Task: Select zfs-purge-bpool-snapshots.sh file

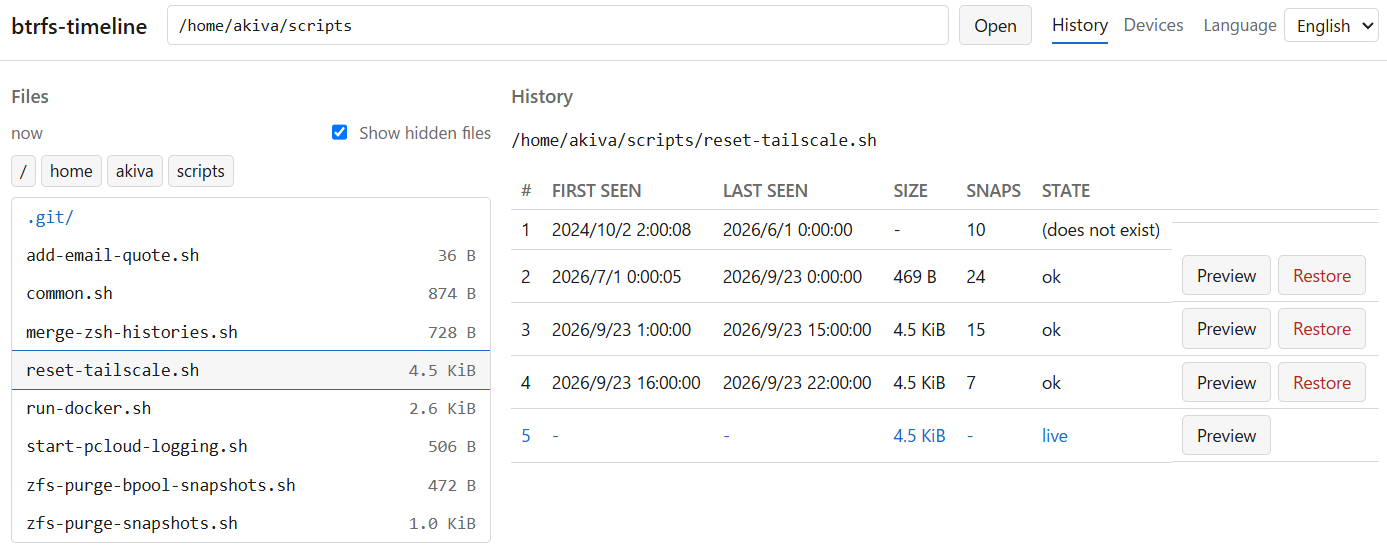Action: click(x=251, y=485)
